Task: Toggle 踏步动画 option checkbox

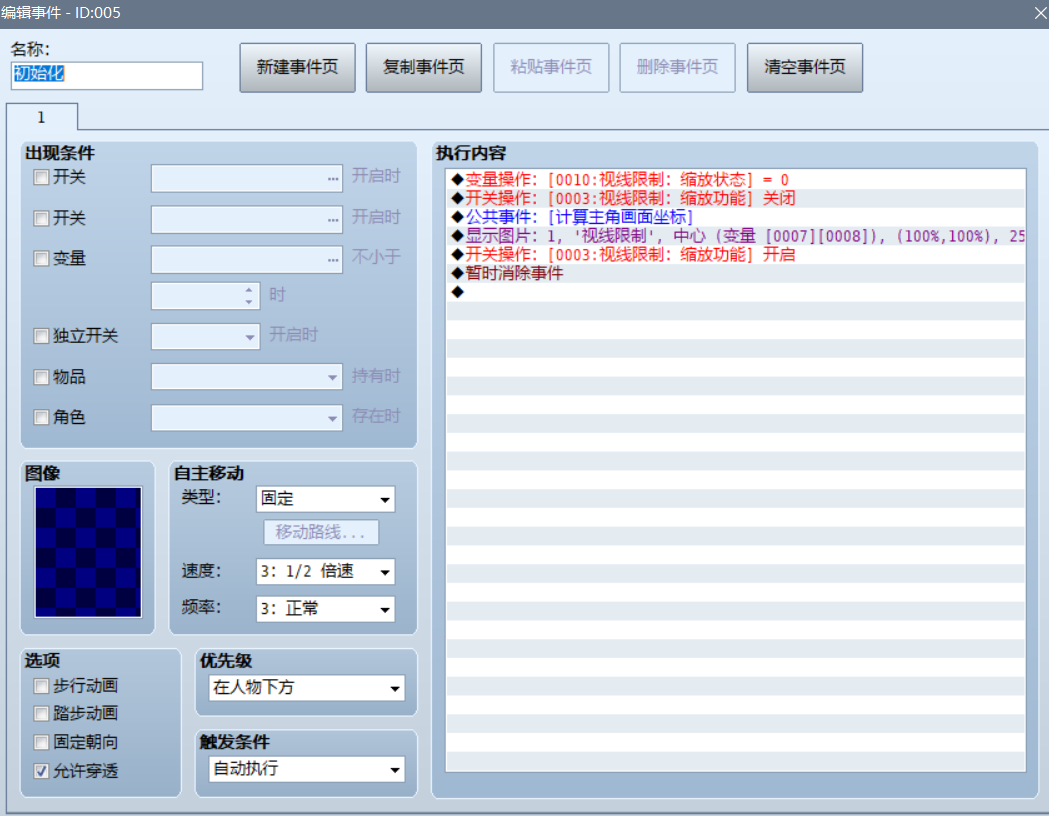Action: [x=41, y=714]
